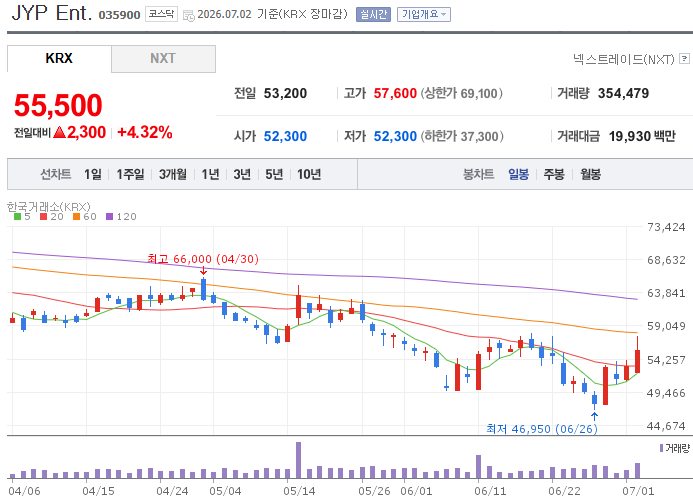The height and width of the screenshot is (499, 693).
Task: Select the 1주일 line chart period
Action: click(130, 174)
